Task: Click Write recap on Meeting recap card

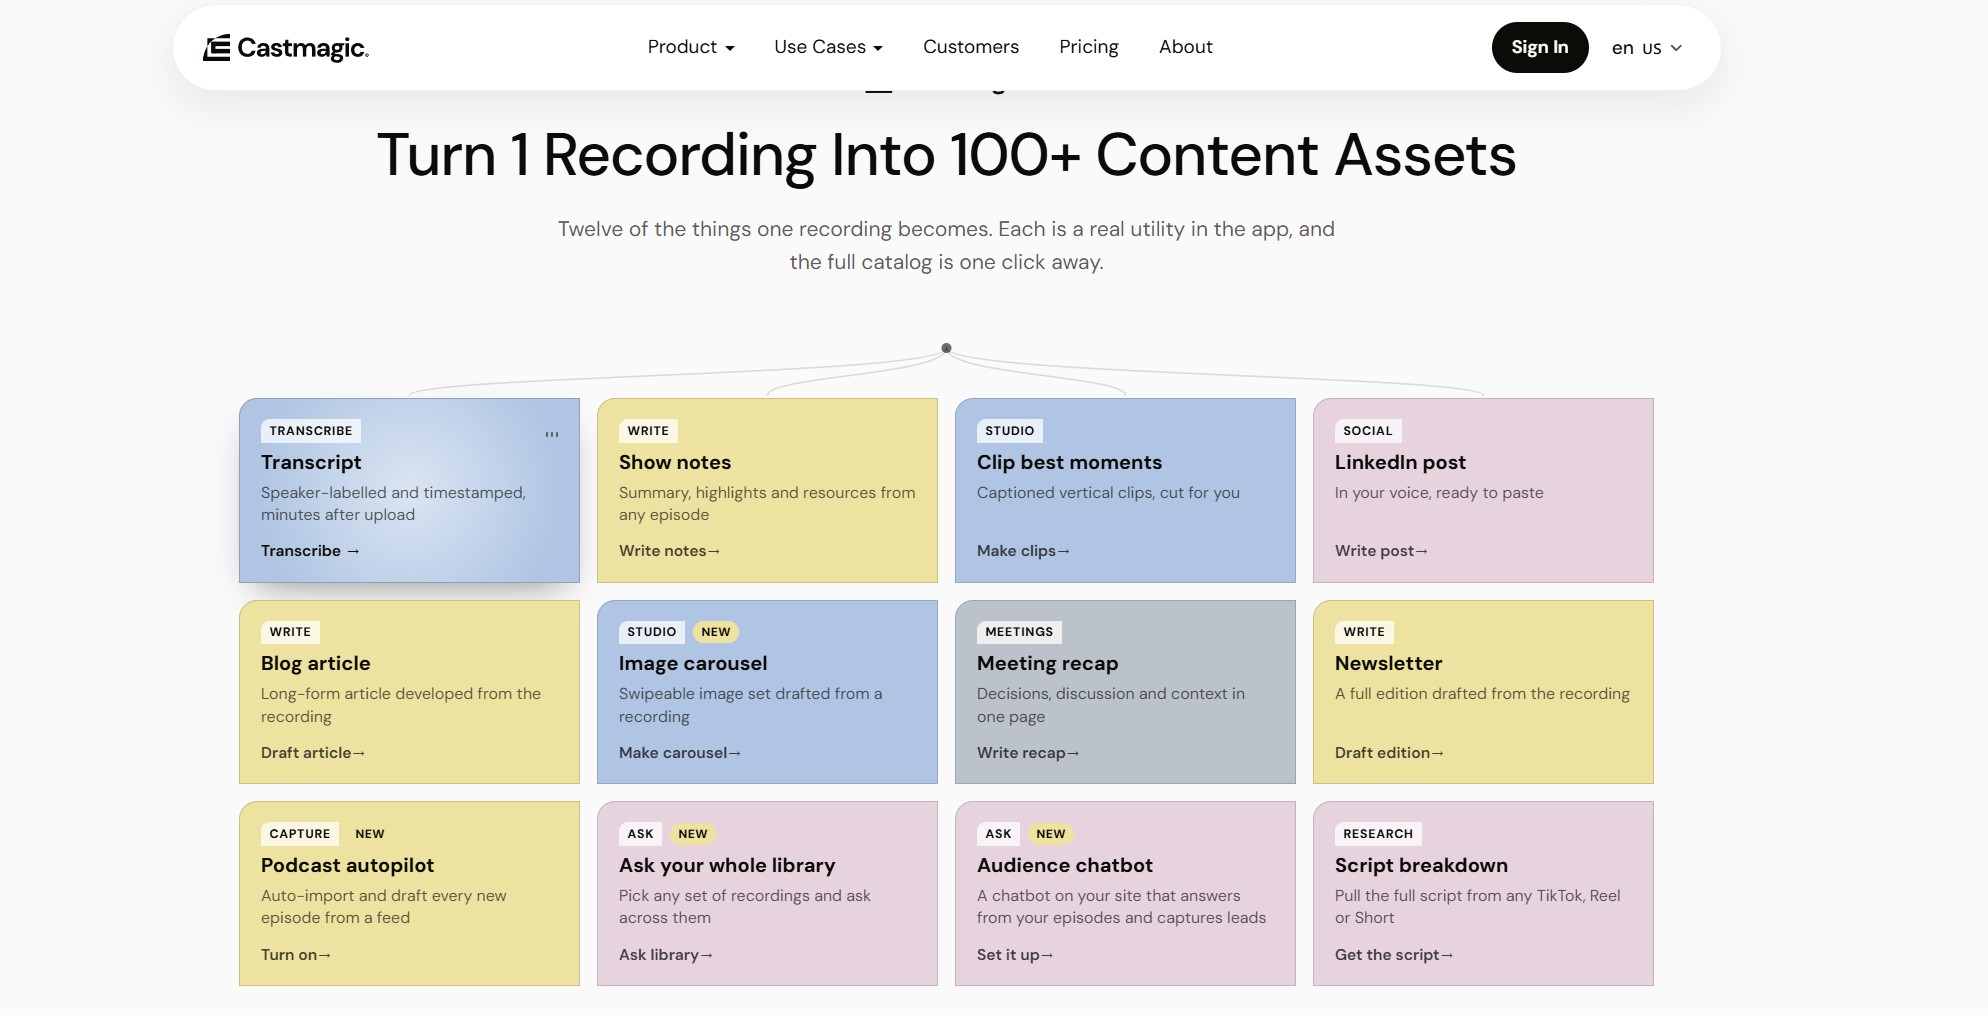Action: pos(1028,753)
